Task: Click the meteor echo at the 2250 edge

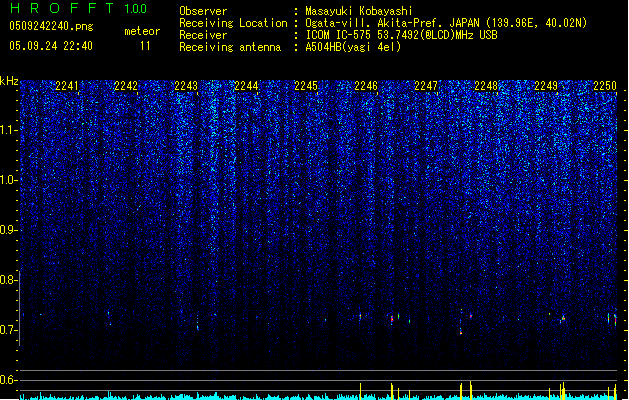Action: pyautogui.click(x=615, y=319)
